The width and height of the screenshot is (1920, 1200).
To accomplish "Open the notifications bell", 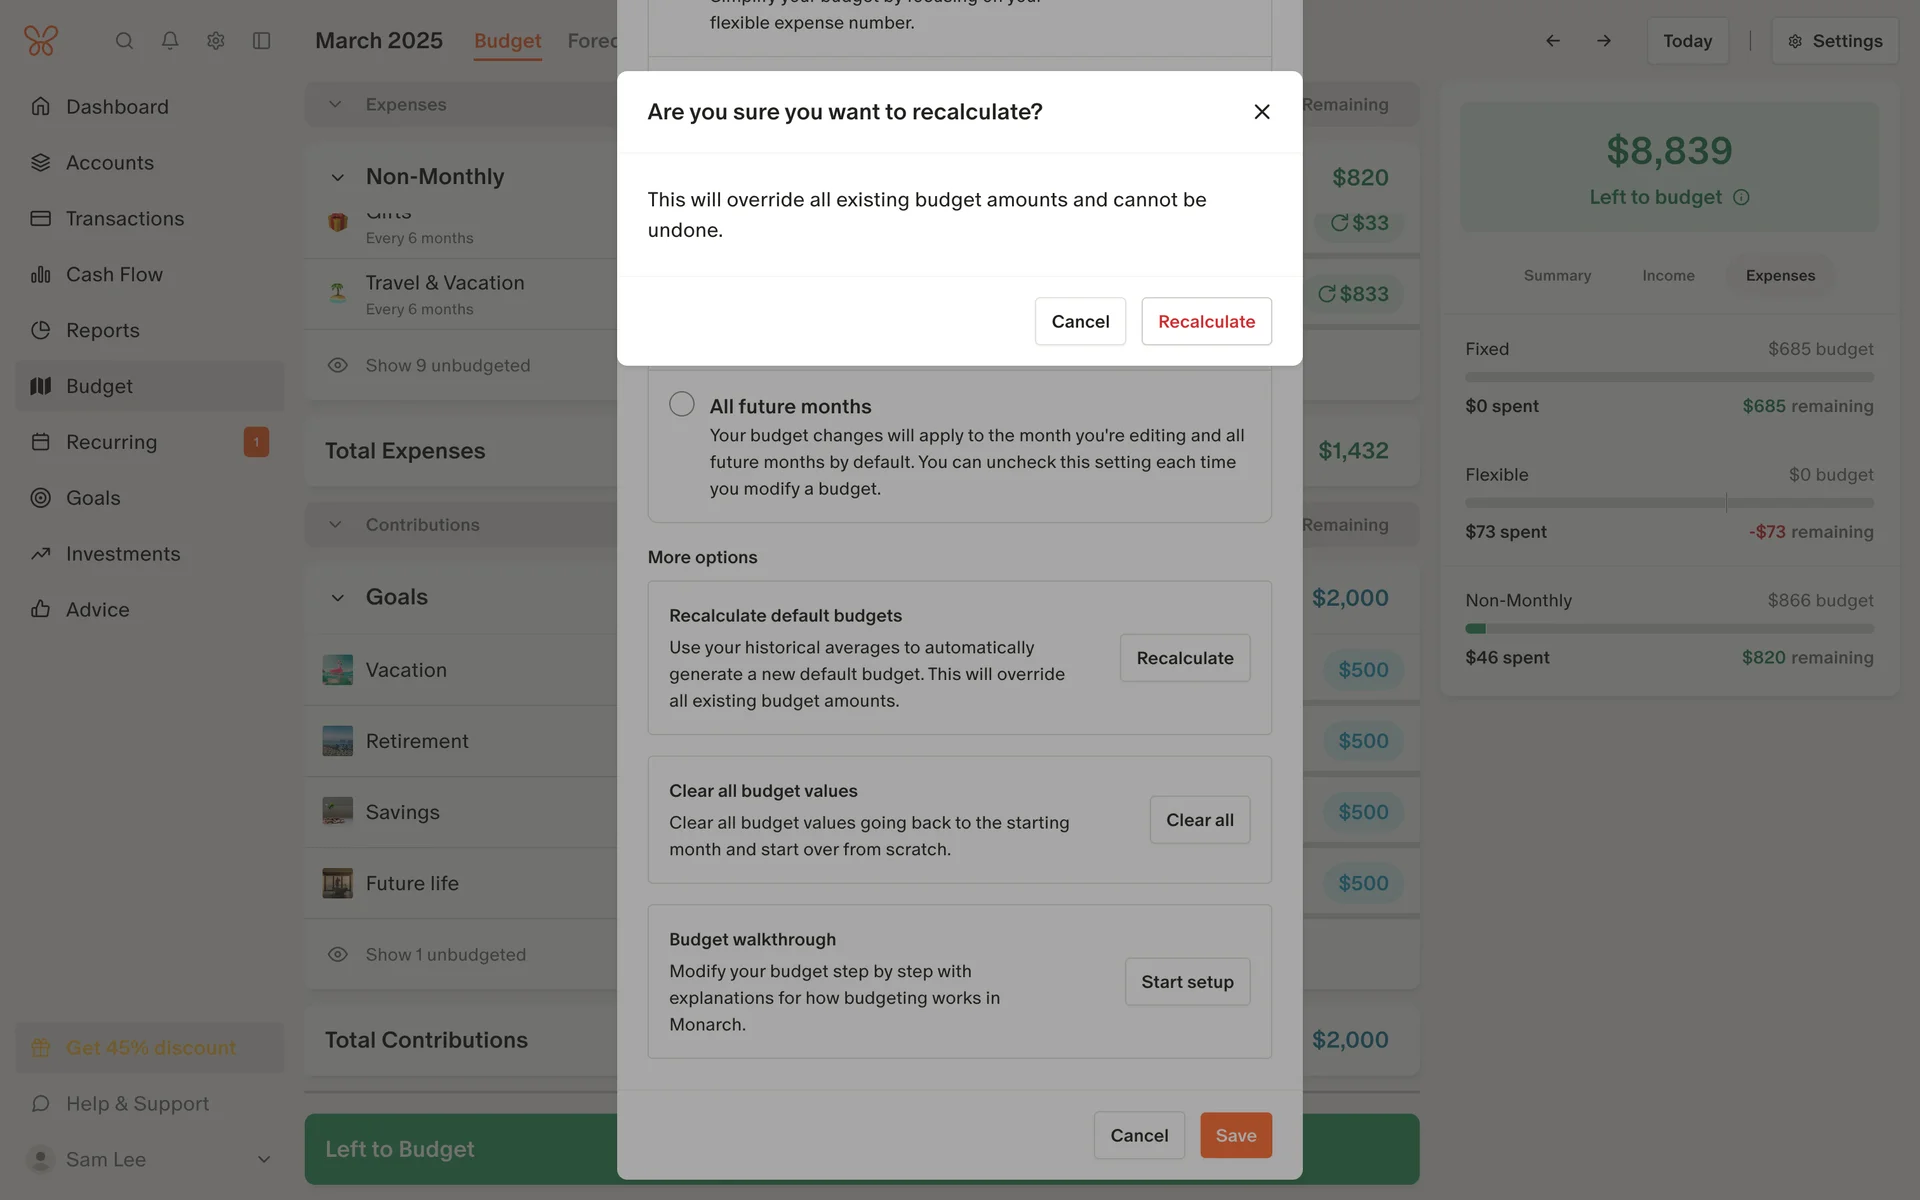I will click(170, 41).
